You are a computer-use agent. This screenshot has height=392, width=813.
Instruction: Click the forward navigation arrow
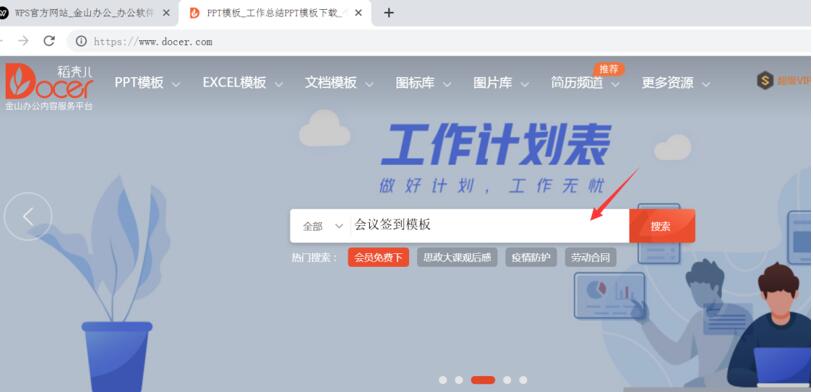pyautogui.click(x=23, y=41)
